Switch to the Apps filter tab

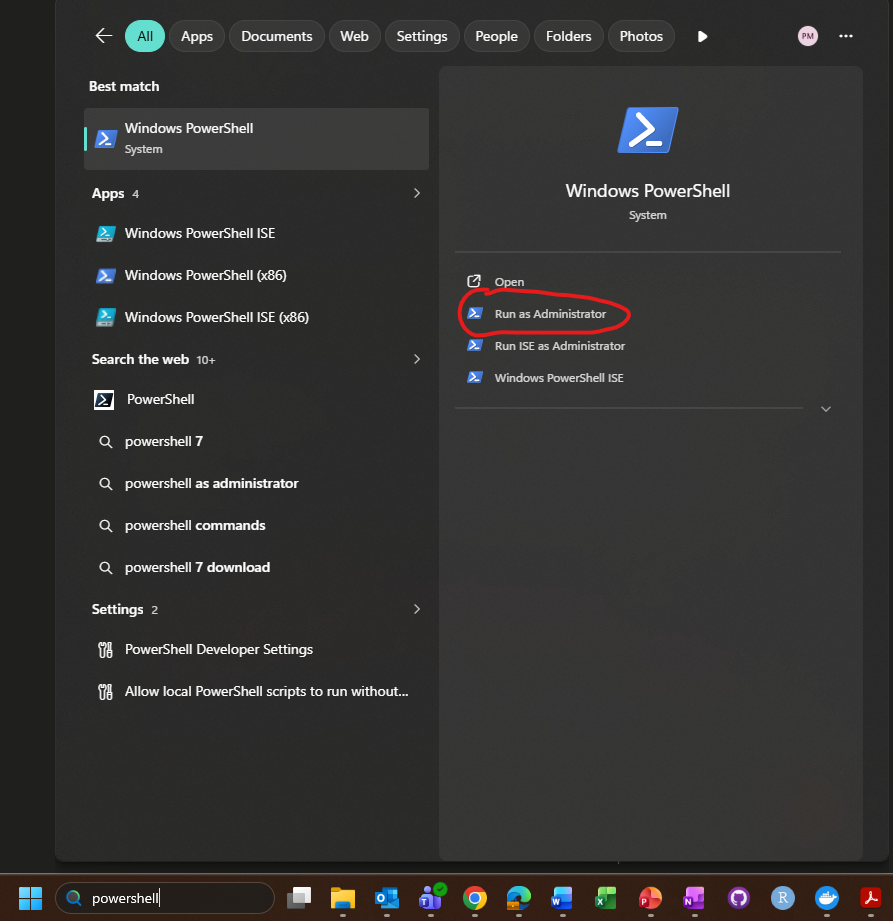click(197, 36)
